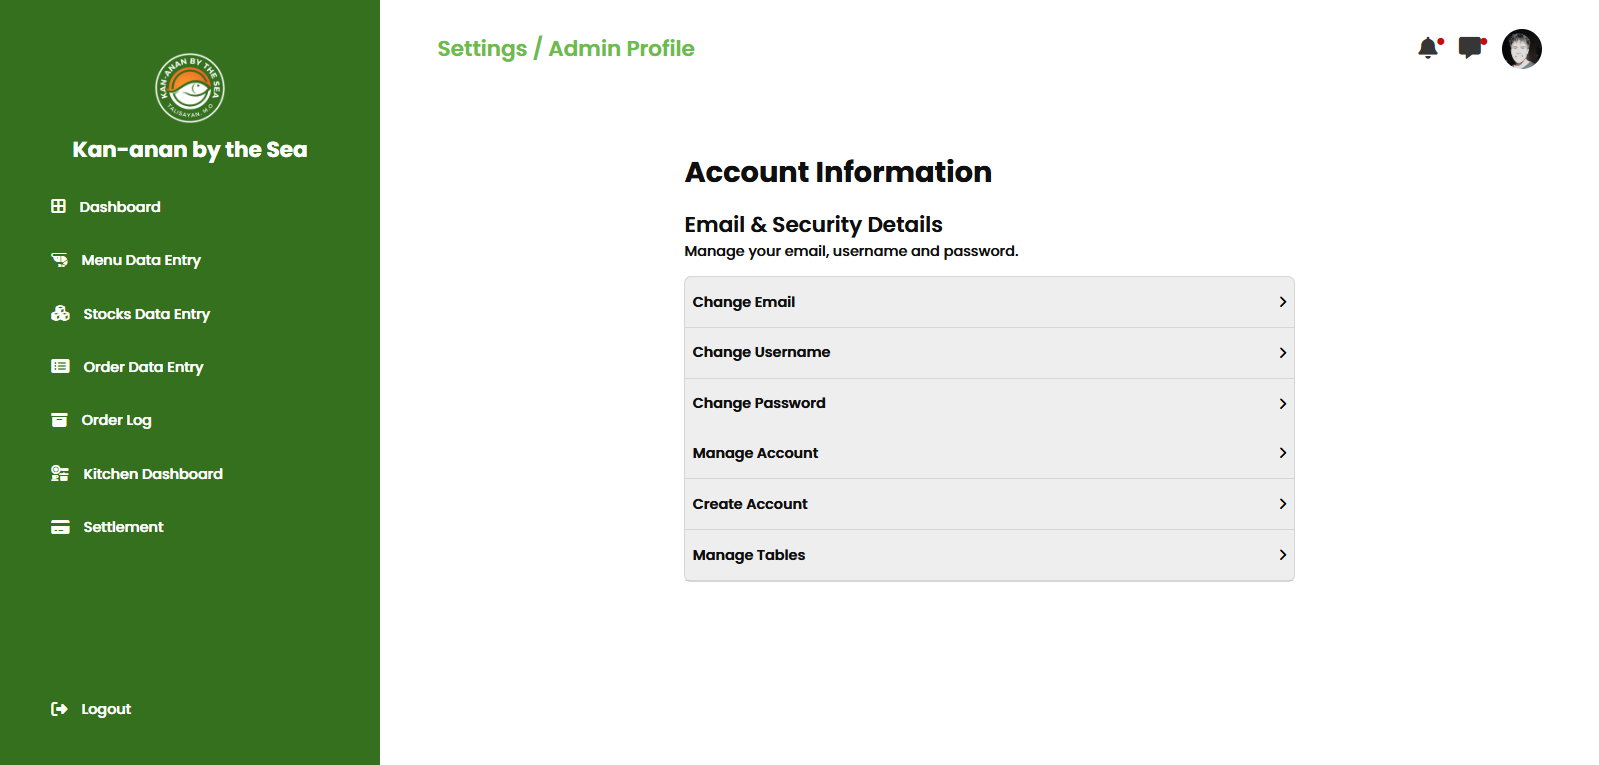Expand the Change Email chevron

[1282, 302]
